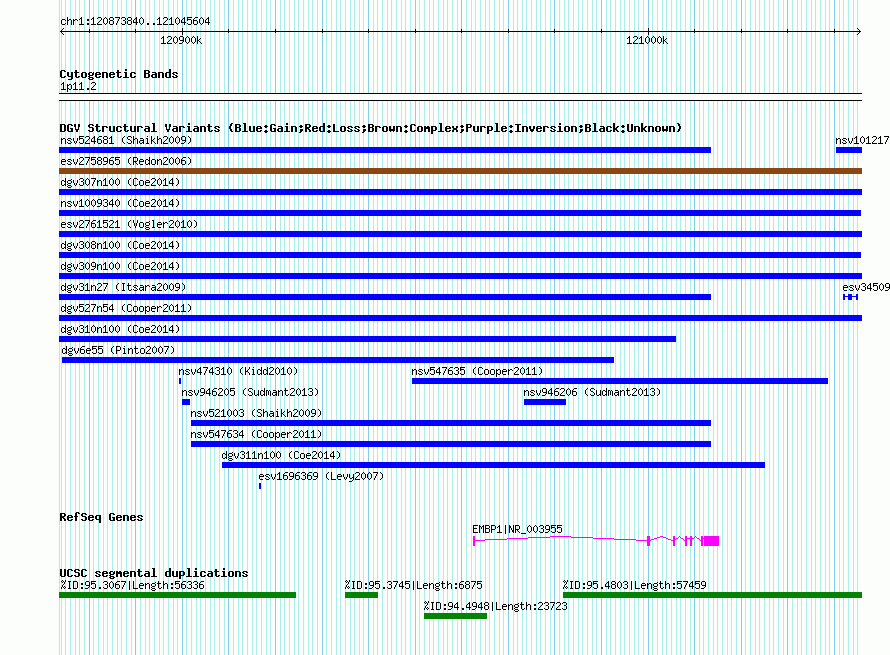Open the nsv521003 (Shaikh2009) variant bar
This screenshot has height=655, width=890.
pos(451,423)
